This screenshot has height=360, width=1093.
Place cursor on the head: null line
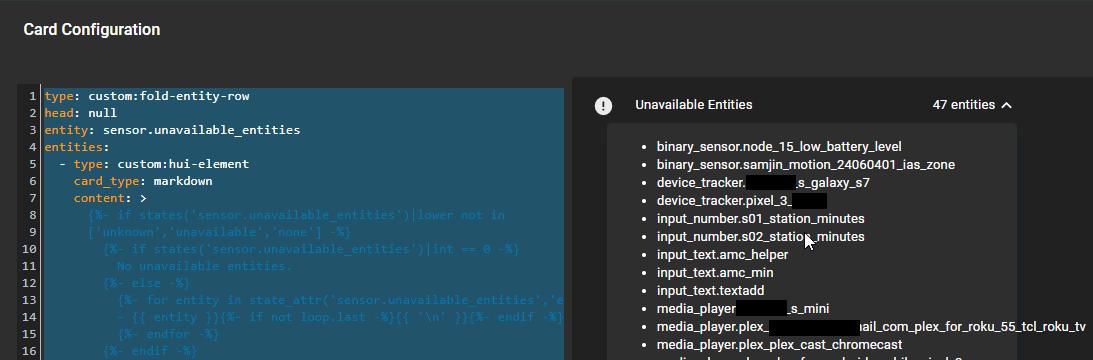pyautogui.click(x=81, y=113)
